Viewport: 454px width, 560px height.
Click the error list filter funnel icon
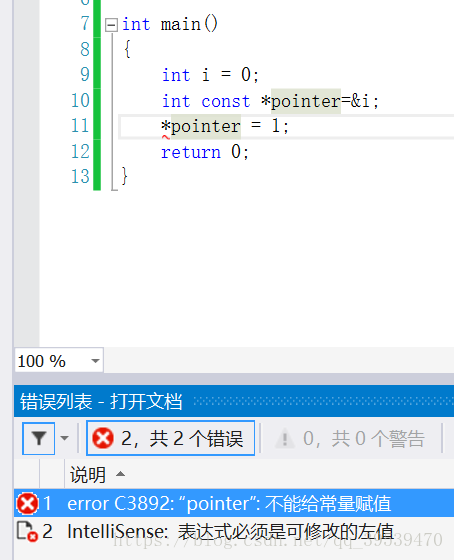(39, 438)
